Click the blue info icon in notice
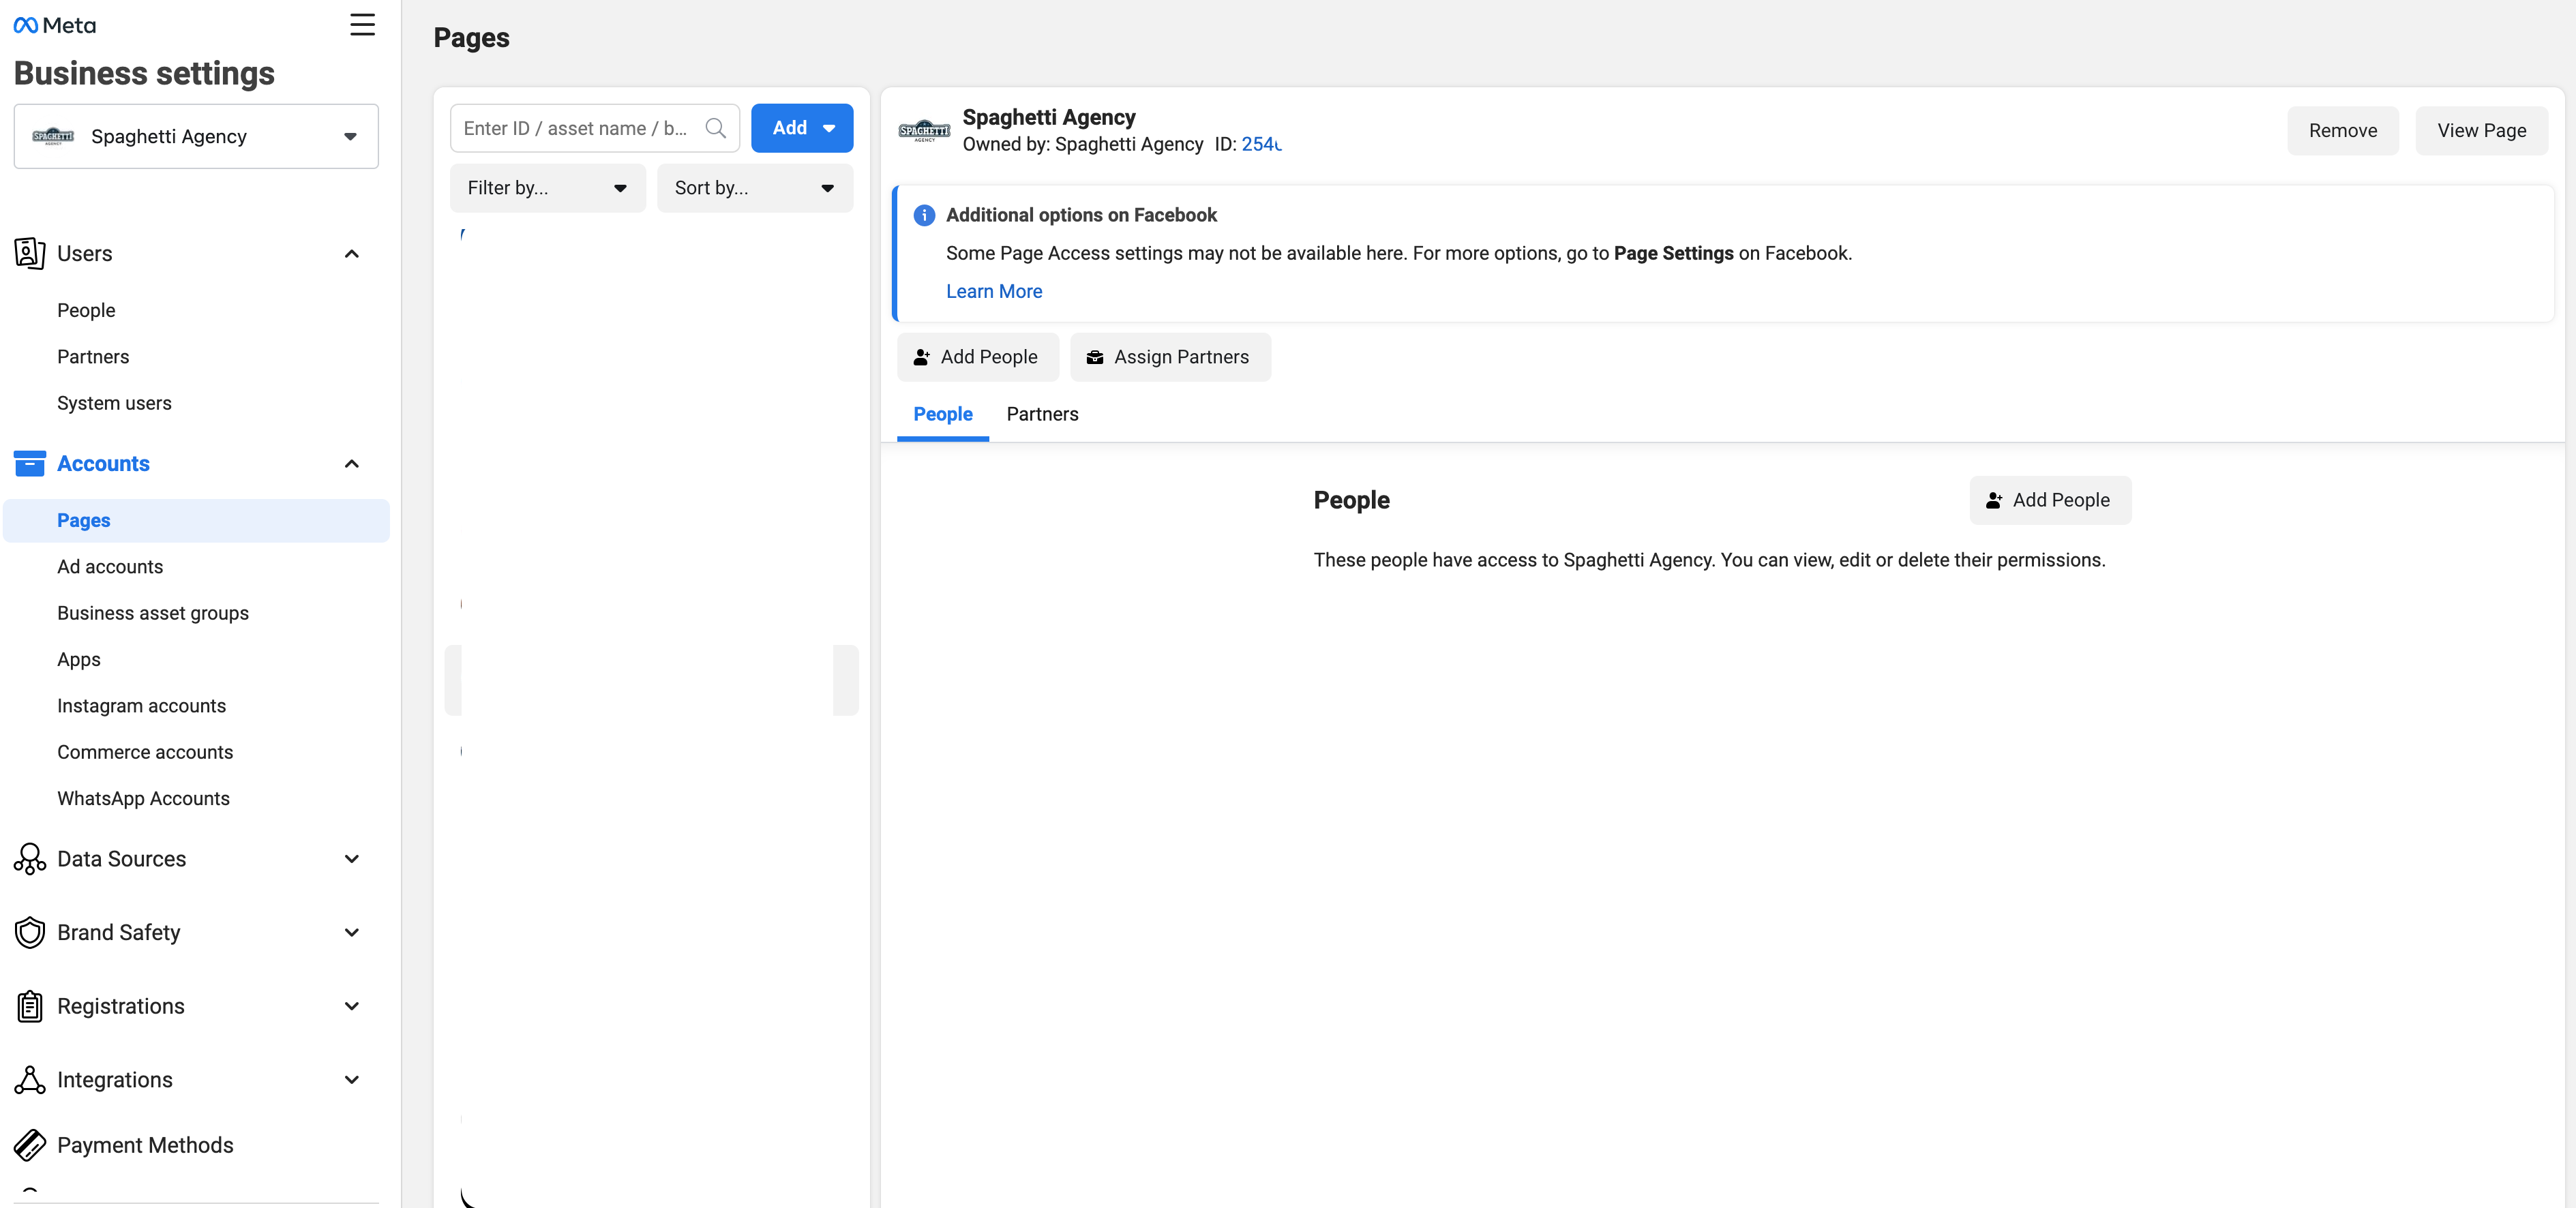Viewport: 2576px width, 1208px height. 924,215
